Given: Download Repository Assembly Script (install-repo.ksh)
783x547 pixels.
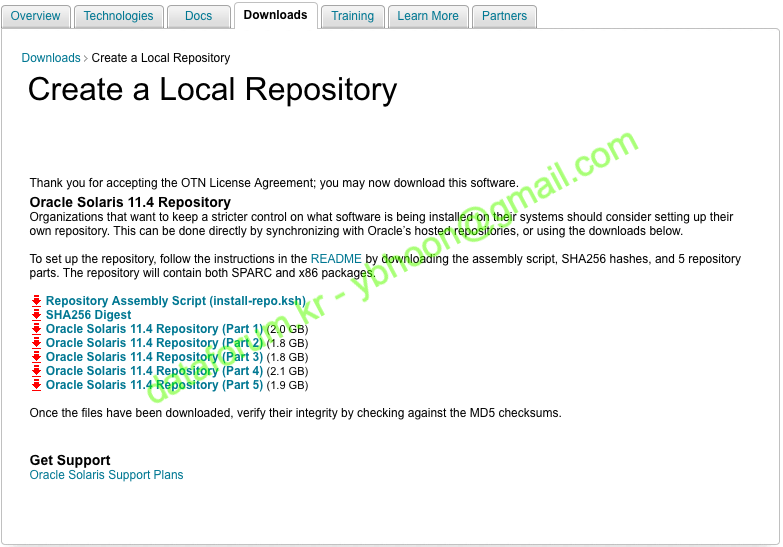Looking at the screenshot, I should coord(176,301).
